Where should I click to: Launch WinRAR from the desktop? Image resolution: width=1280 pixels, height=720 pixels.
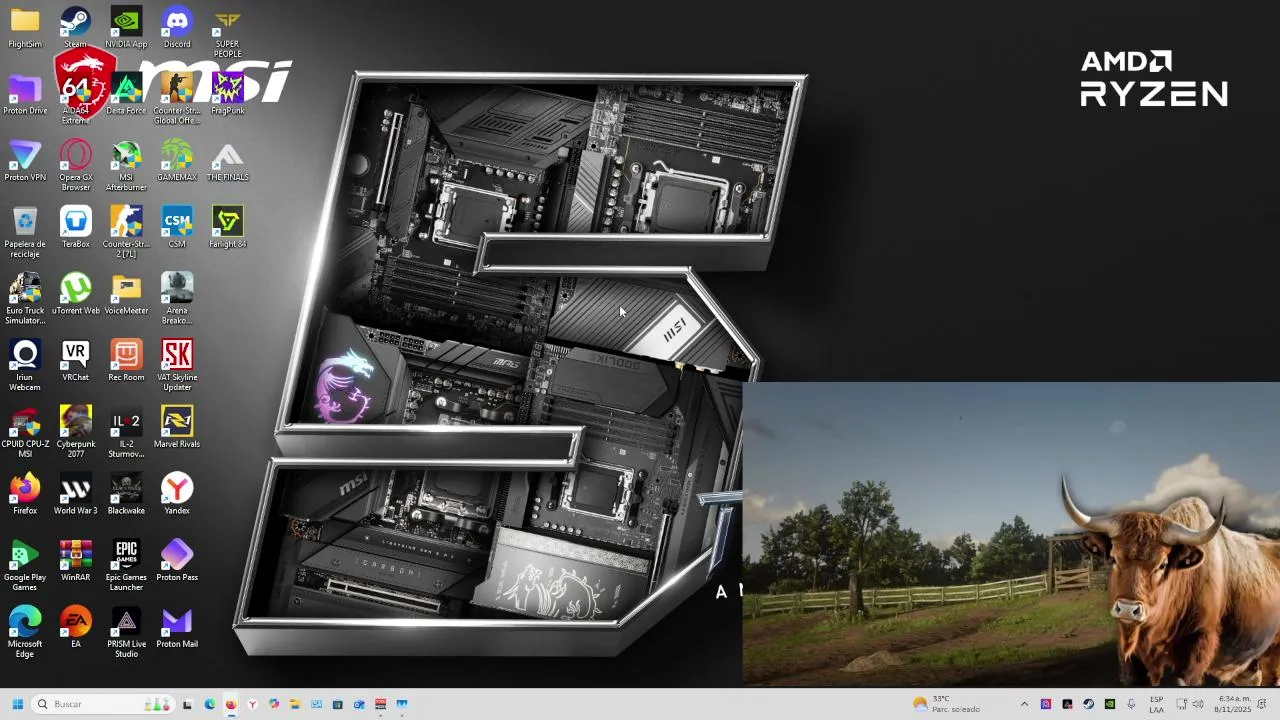click(x=76, y=562)
